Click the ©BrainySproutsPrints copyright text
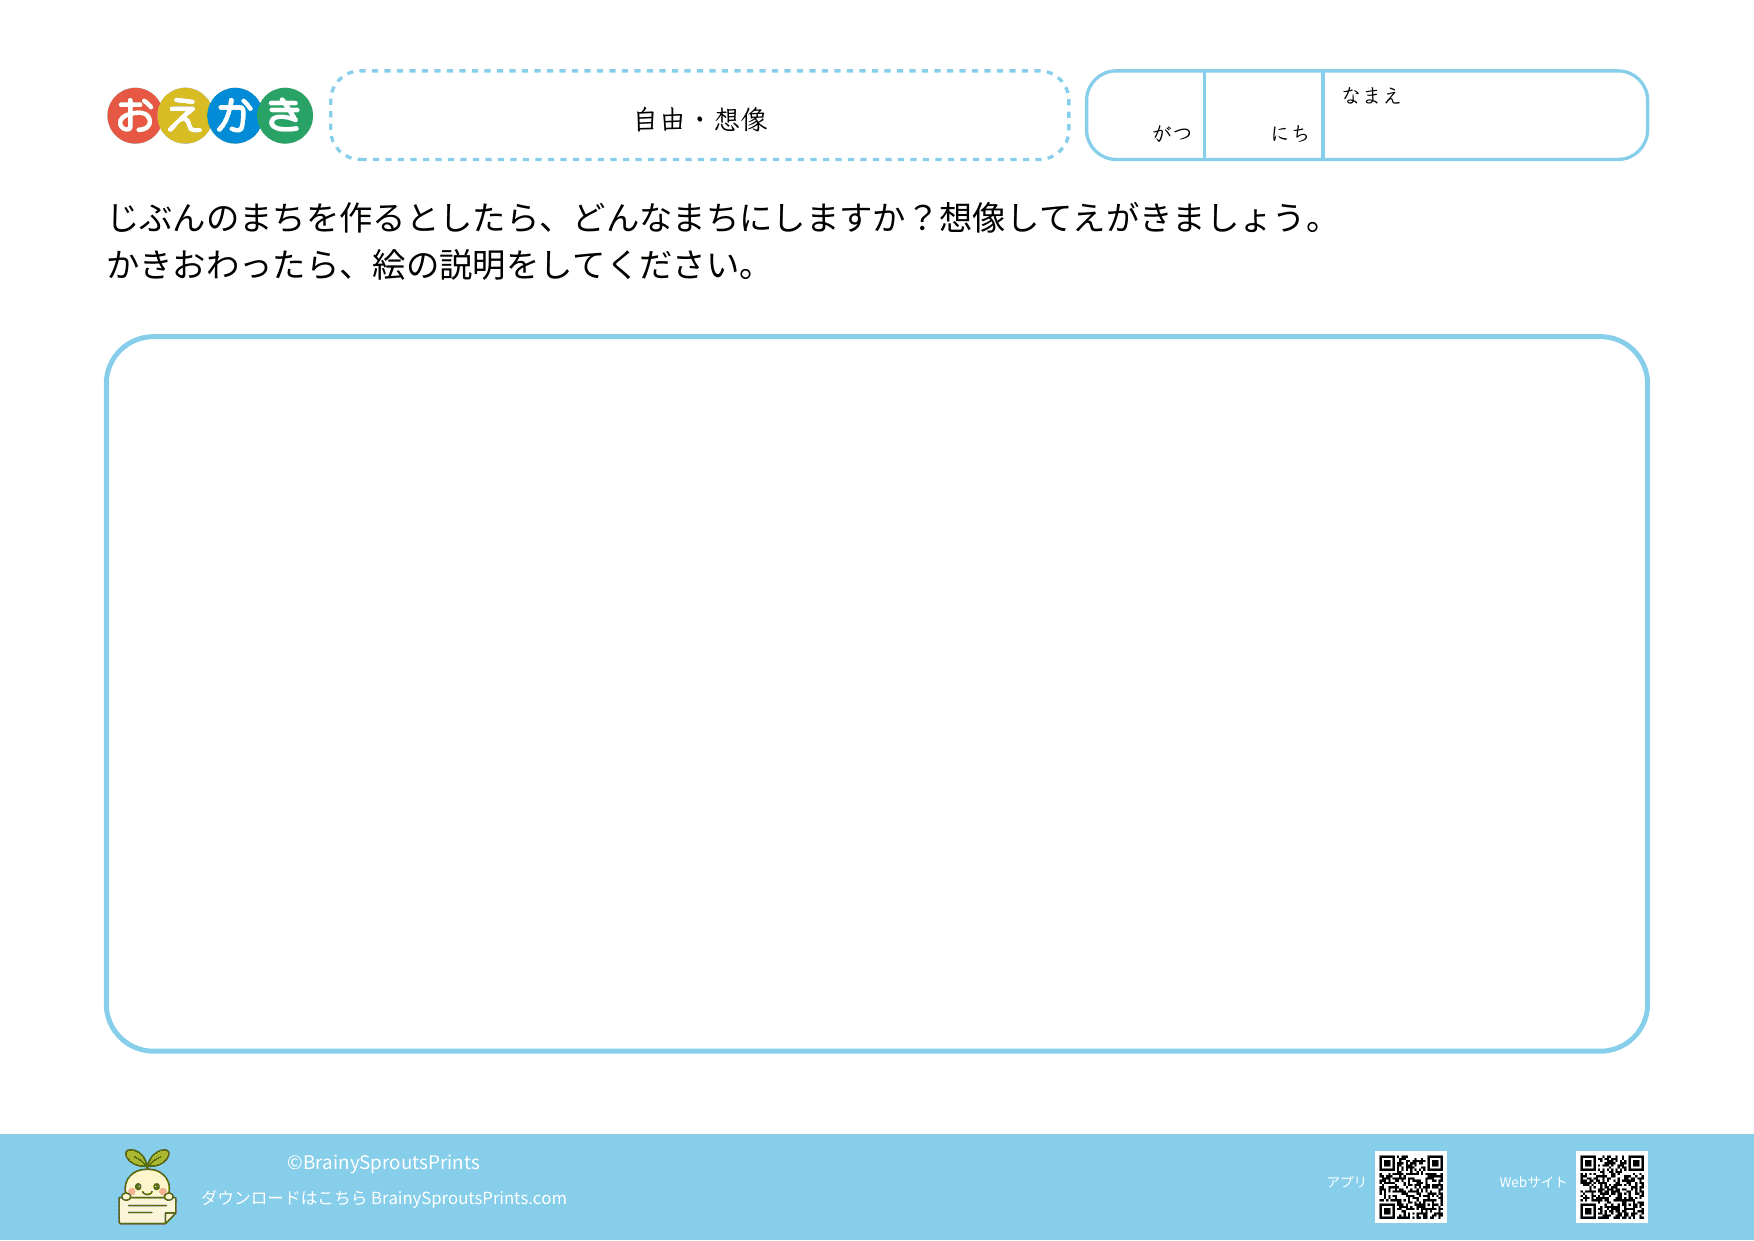This screenshot has height=1241, width=1754. tap(383, 1162)
